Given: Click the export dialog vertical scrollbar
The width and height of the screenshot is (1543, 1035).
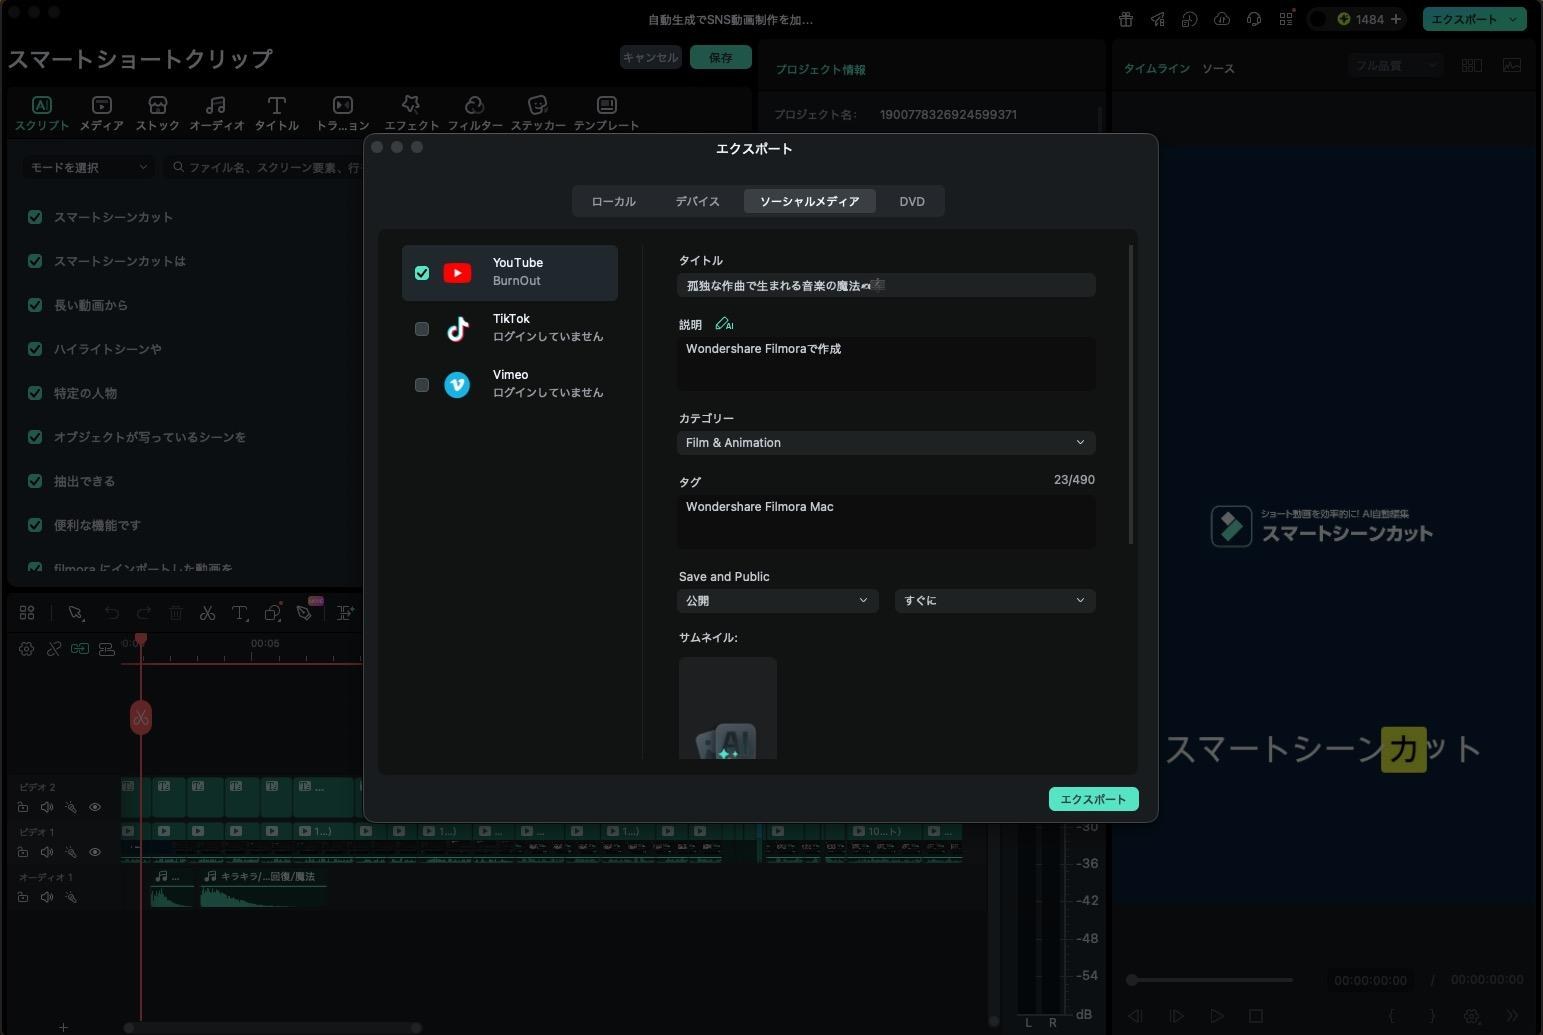Looking at the screenshot, I should [x=1131, y=395].
